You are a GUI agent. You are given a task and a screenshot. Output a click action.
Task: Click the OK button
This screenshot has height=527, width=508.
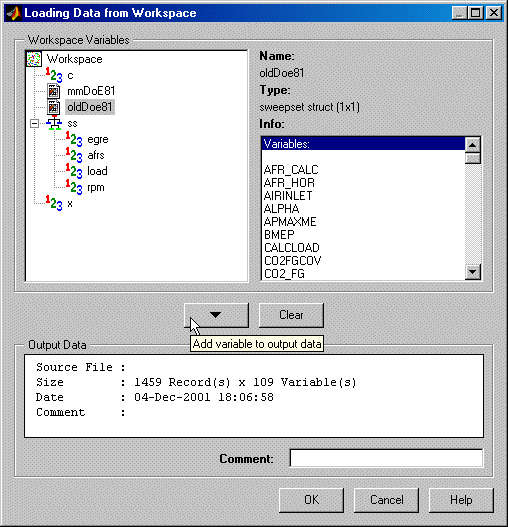coord(311,500)
